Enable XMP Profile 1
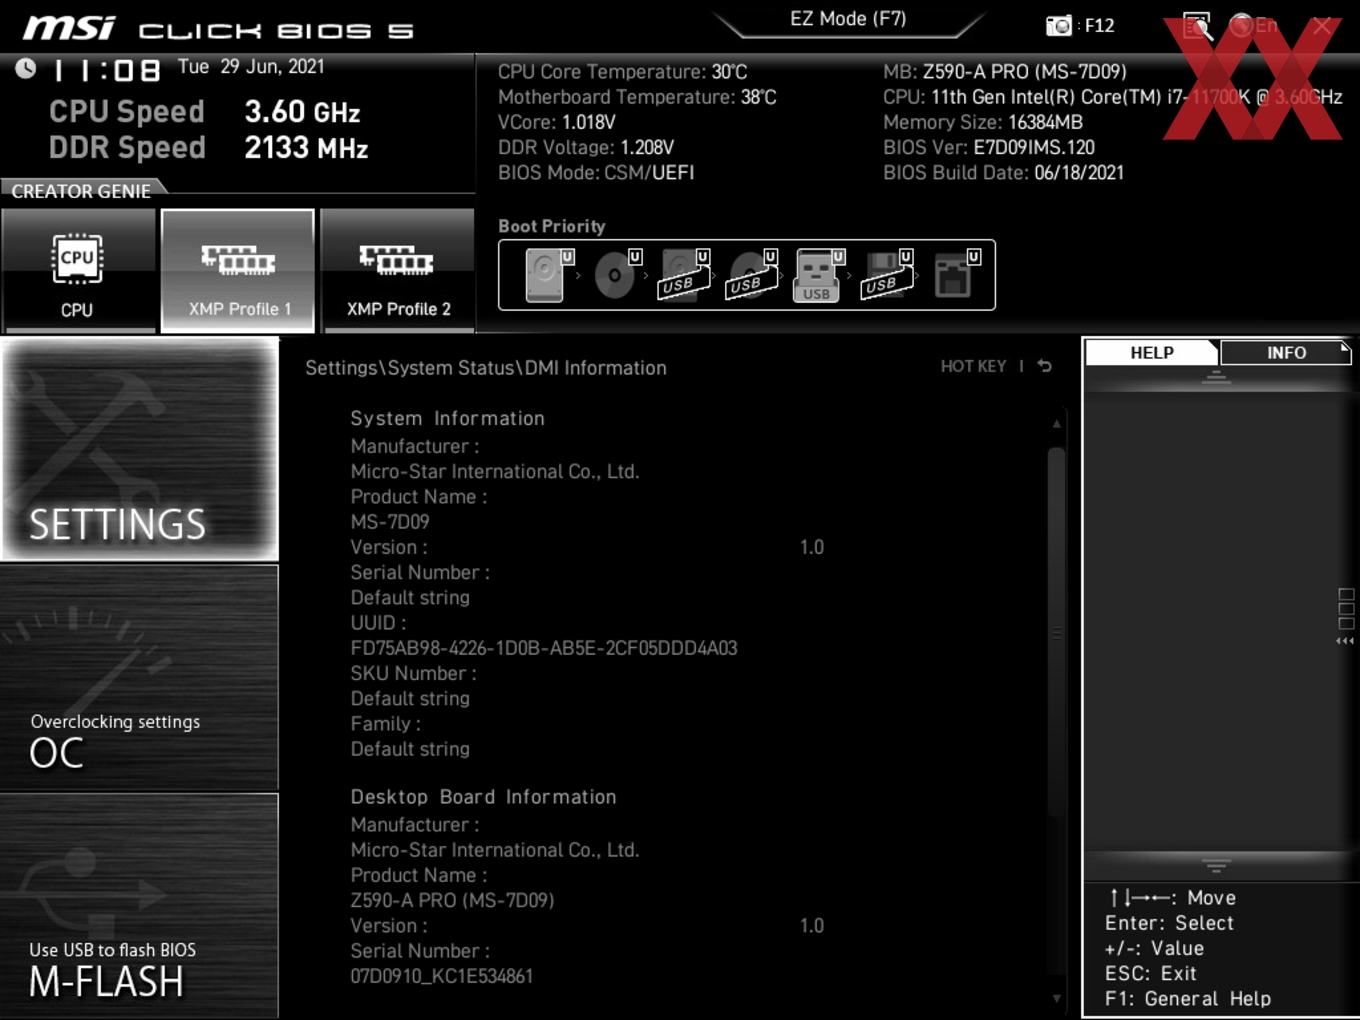This screenshot has height=1020, width=1360. 238,271
